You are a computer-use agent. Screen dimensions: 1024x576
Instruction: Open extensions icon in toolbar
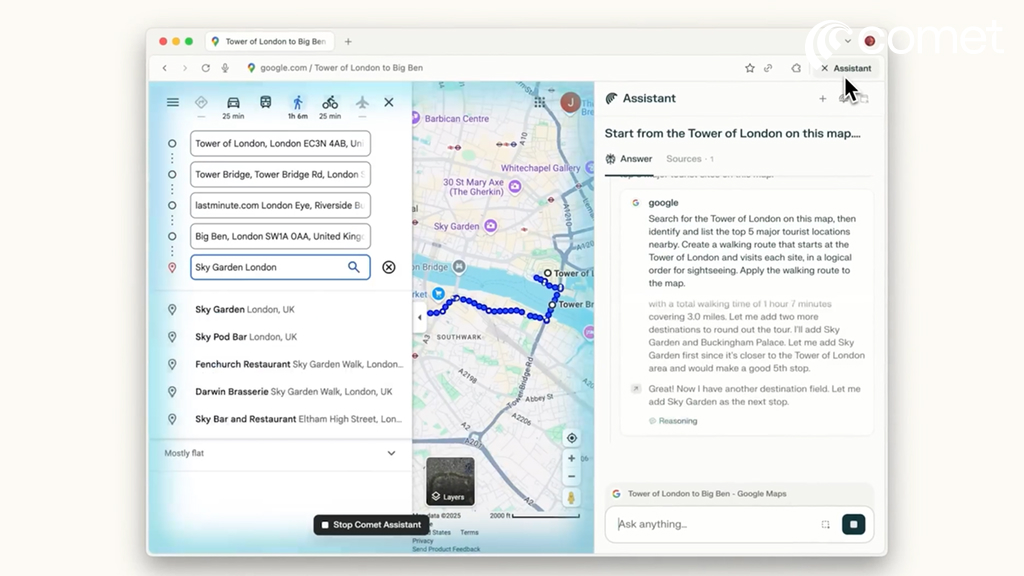tap(795, 68)
